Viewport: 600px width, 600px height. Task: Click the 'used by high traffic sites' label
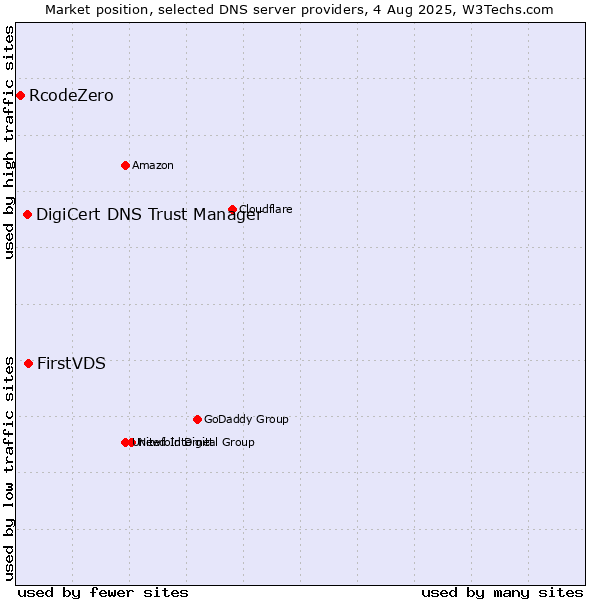(9, 142)
